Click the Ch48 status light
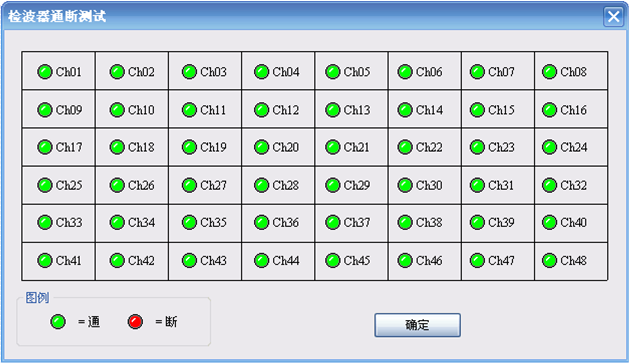Image resolution: width=629 pixels, height=363 pixels. [549, 260]
